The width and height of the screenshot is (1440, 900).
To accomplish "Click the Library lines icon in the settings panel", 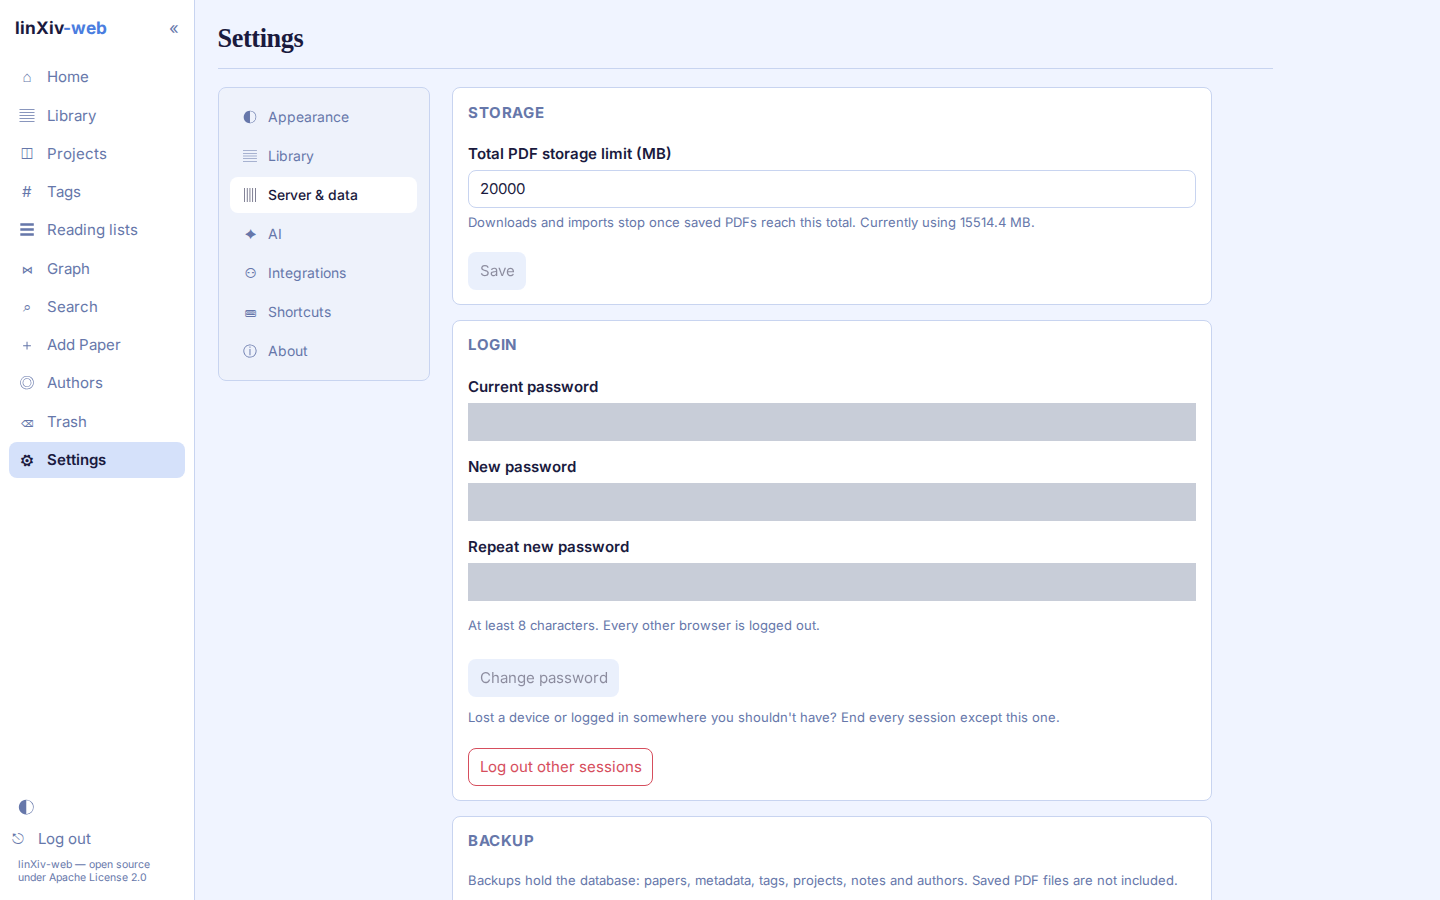I will pyautogui.click(x=250, y=156).
